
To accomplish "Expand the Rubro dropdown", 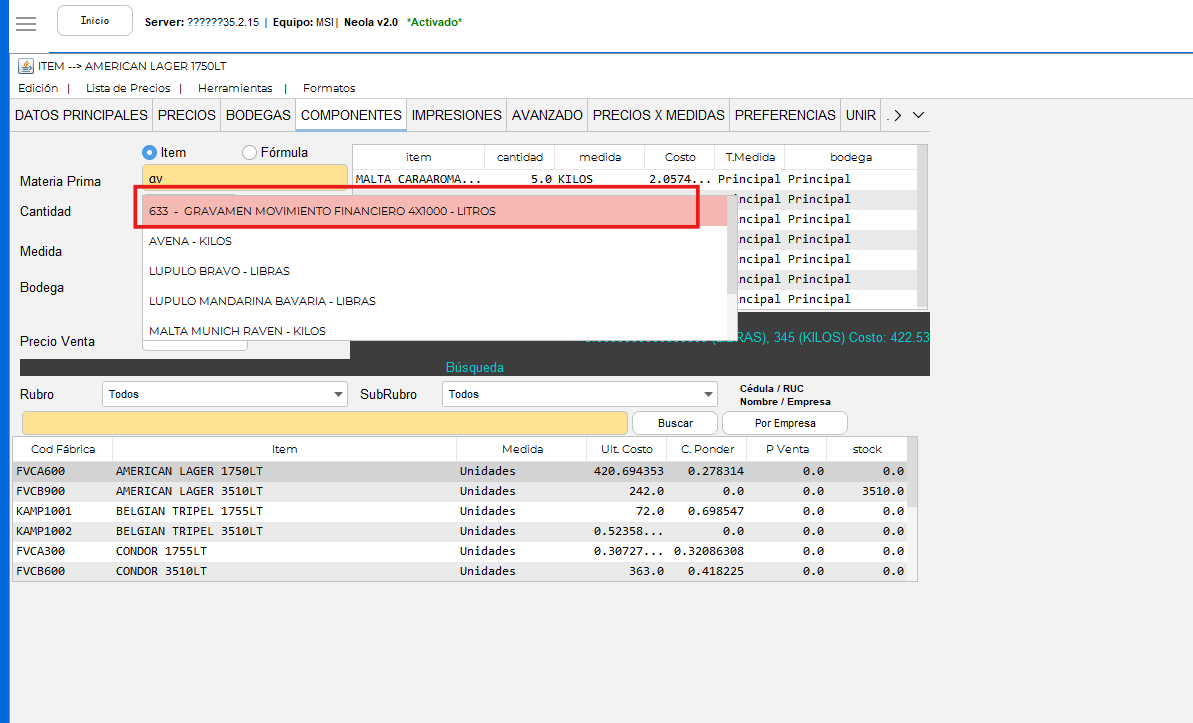I will pyautogui.click(x=337, y=395).
